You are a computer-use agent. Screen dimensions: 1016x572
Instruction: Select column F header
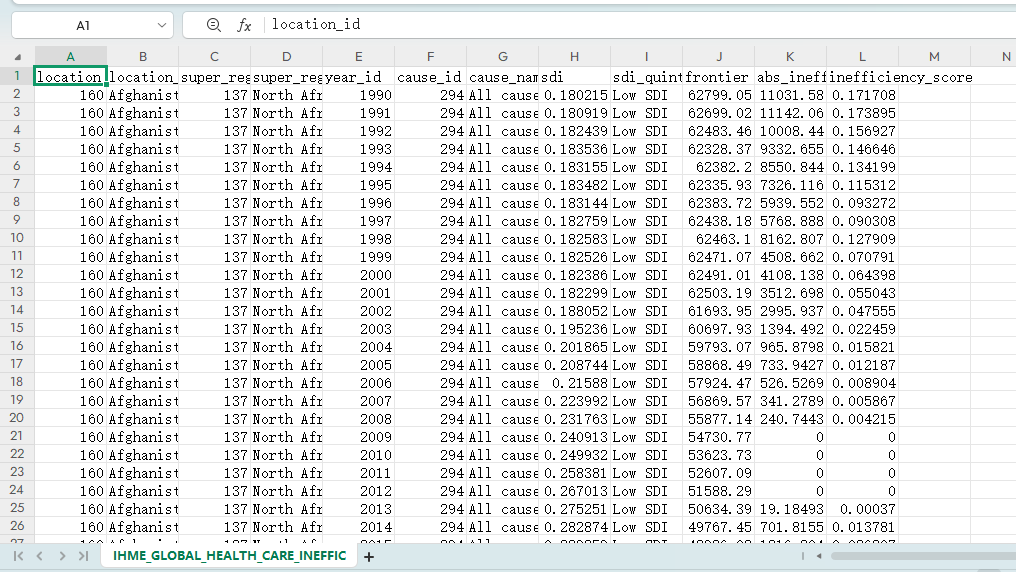coord(430,57)
